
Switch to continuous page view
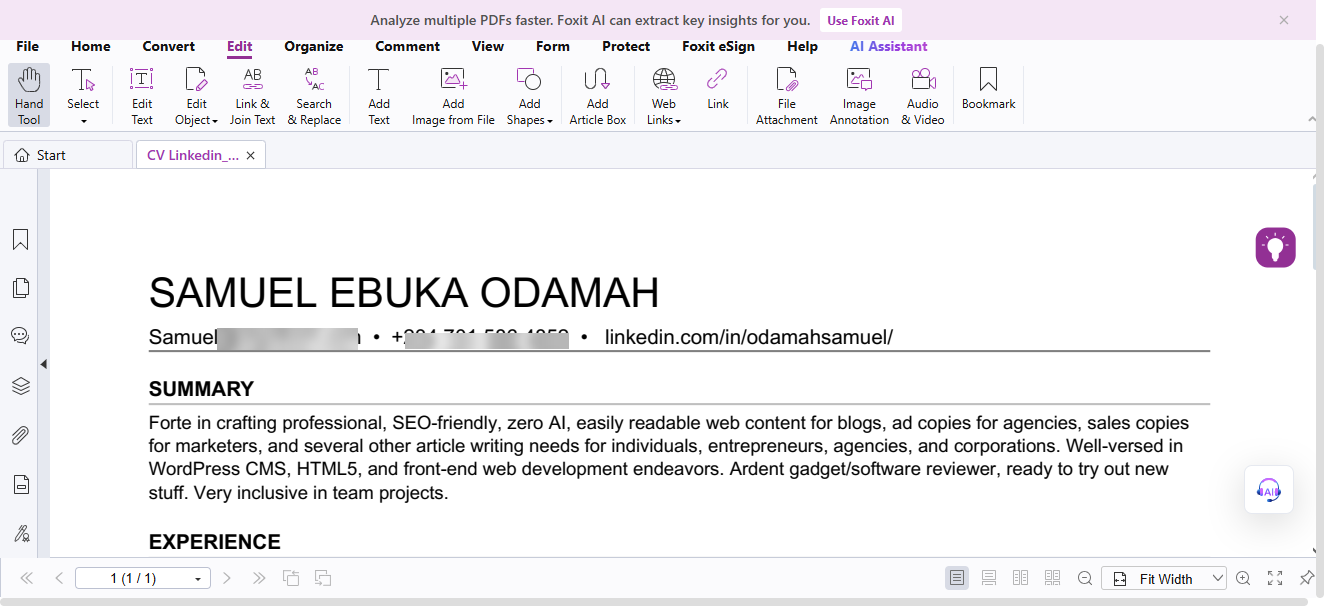click(x=989, y=578)
